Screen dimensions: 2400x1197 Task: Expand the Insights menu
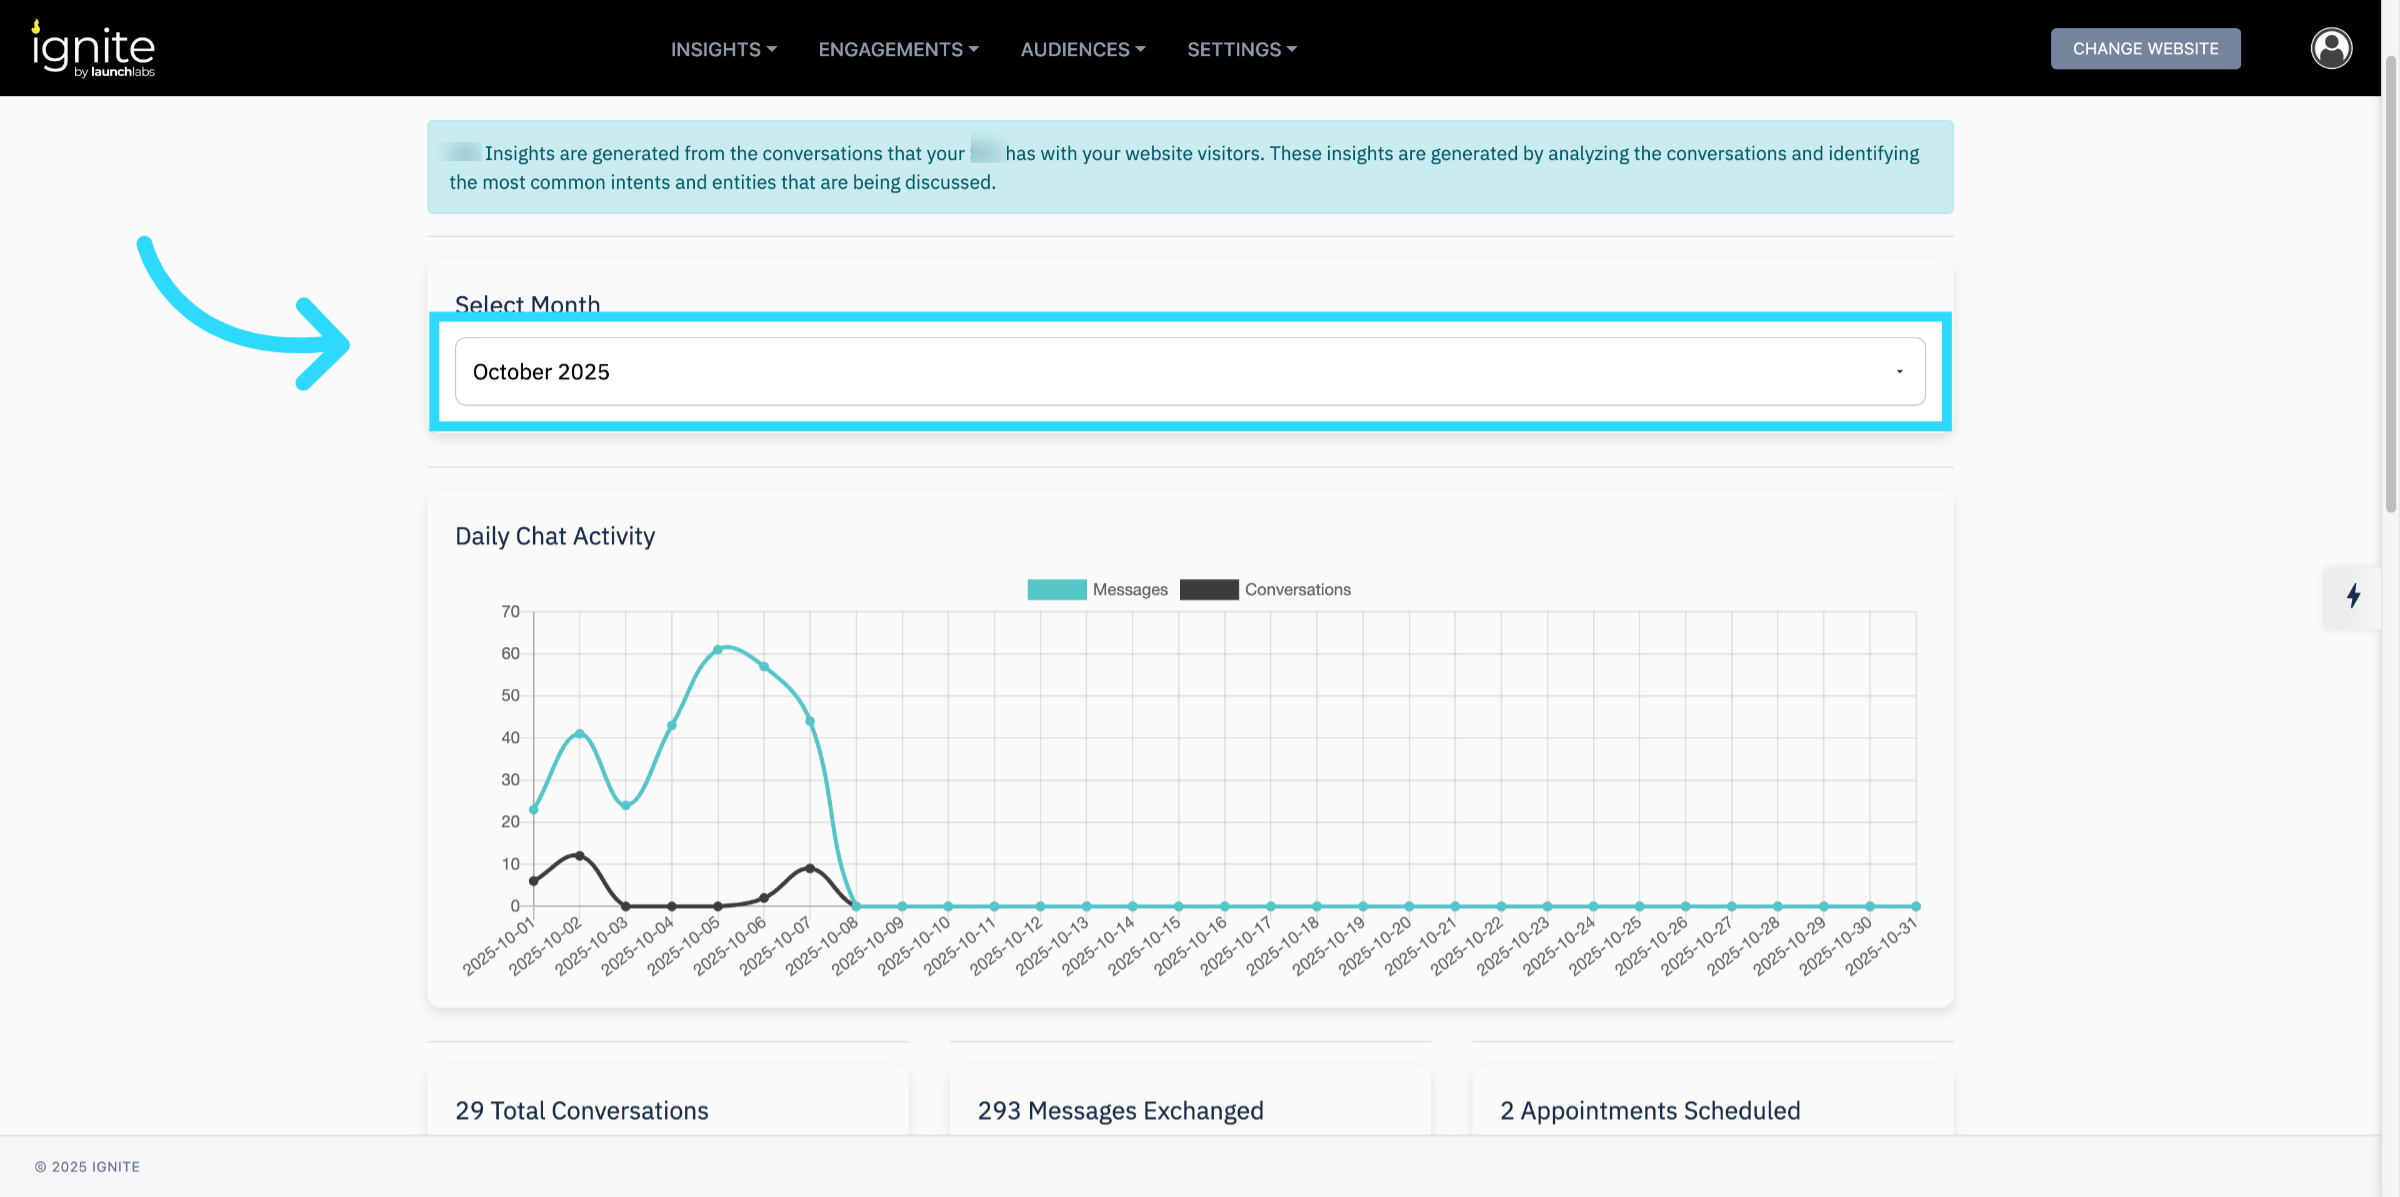[723, 49]
